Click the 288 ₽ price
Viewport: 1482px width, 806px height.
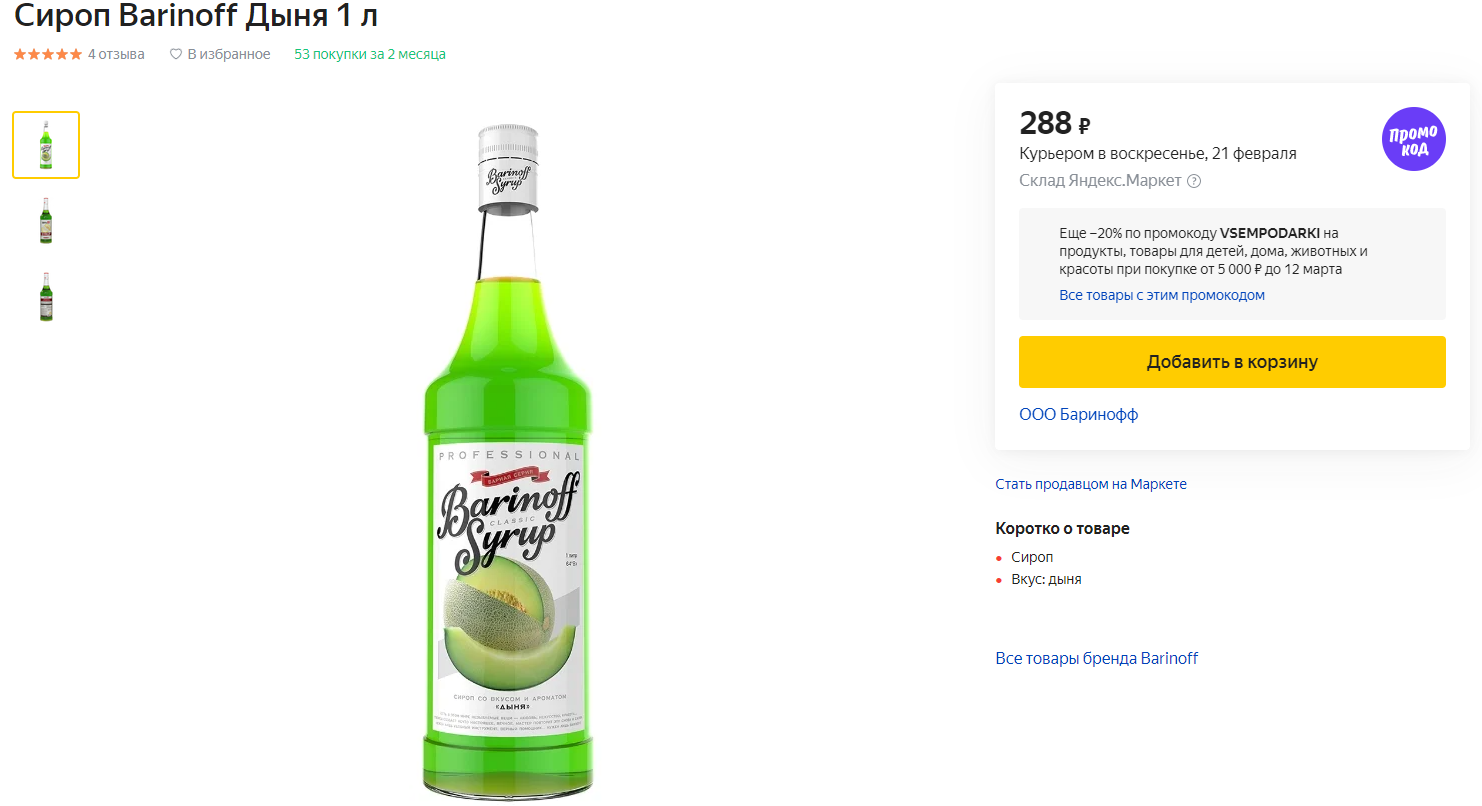coord(1054,123)
